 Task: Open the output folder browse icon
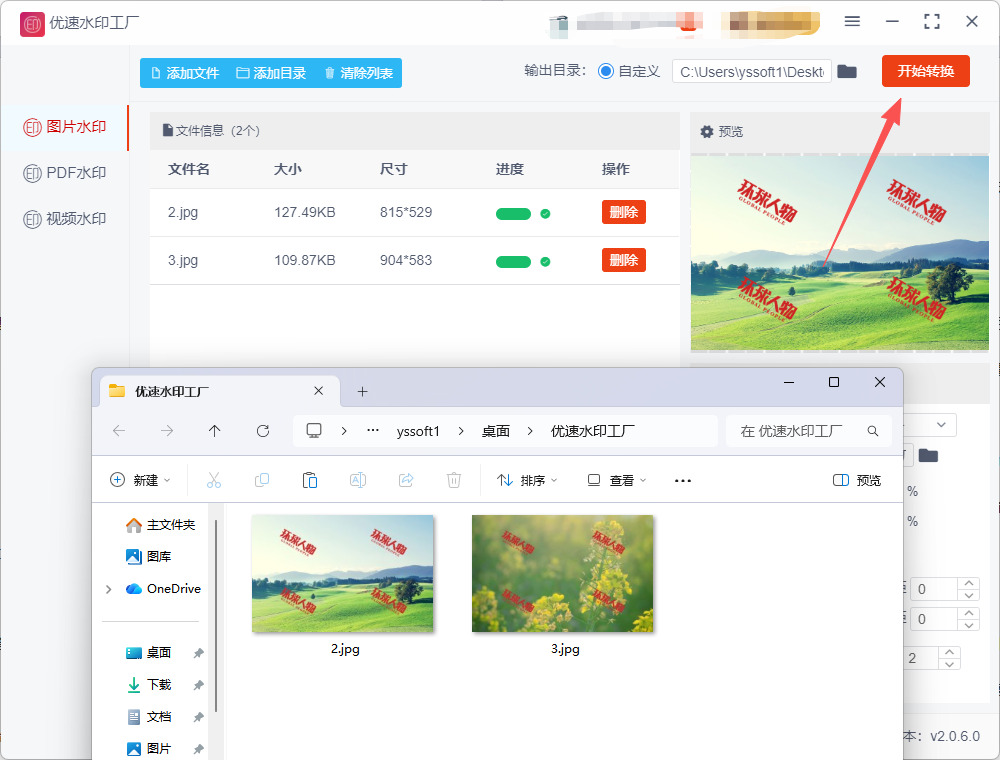[846, 71]
